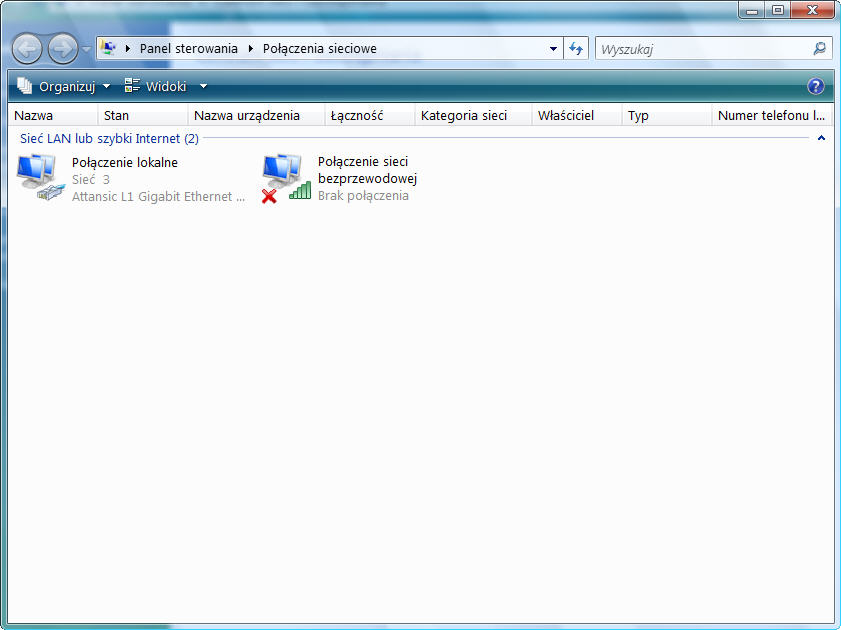Open Help via blue question mark icon
The height and width of the screenshot is (630, 841).
(x=816, y=87)
